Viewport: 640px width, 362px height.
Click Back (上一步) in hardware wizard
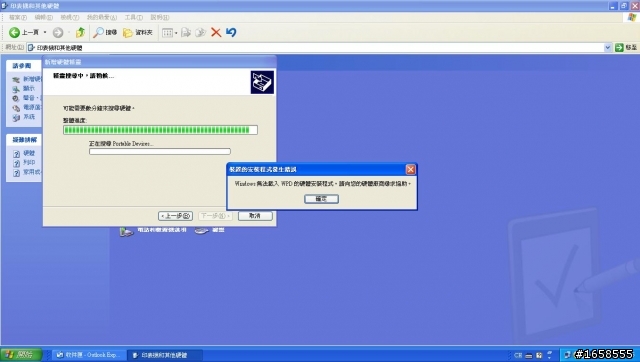[x=176, y=215]
